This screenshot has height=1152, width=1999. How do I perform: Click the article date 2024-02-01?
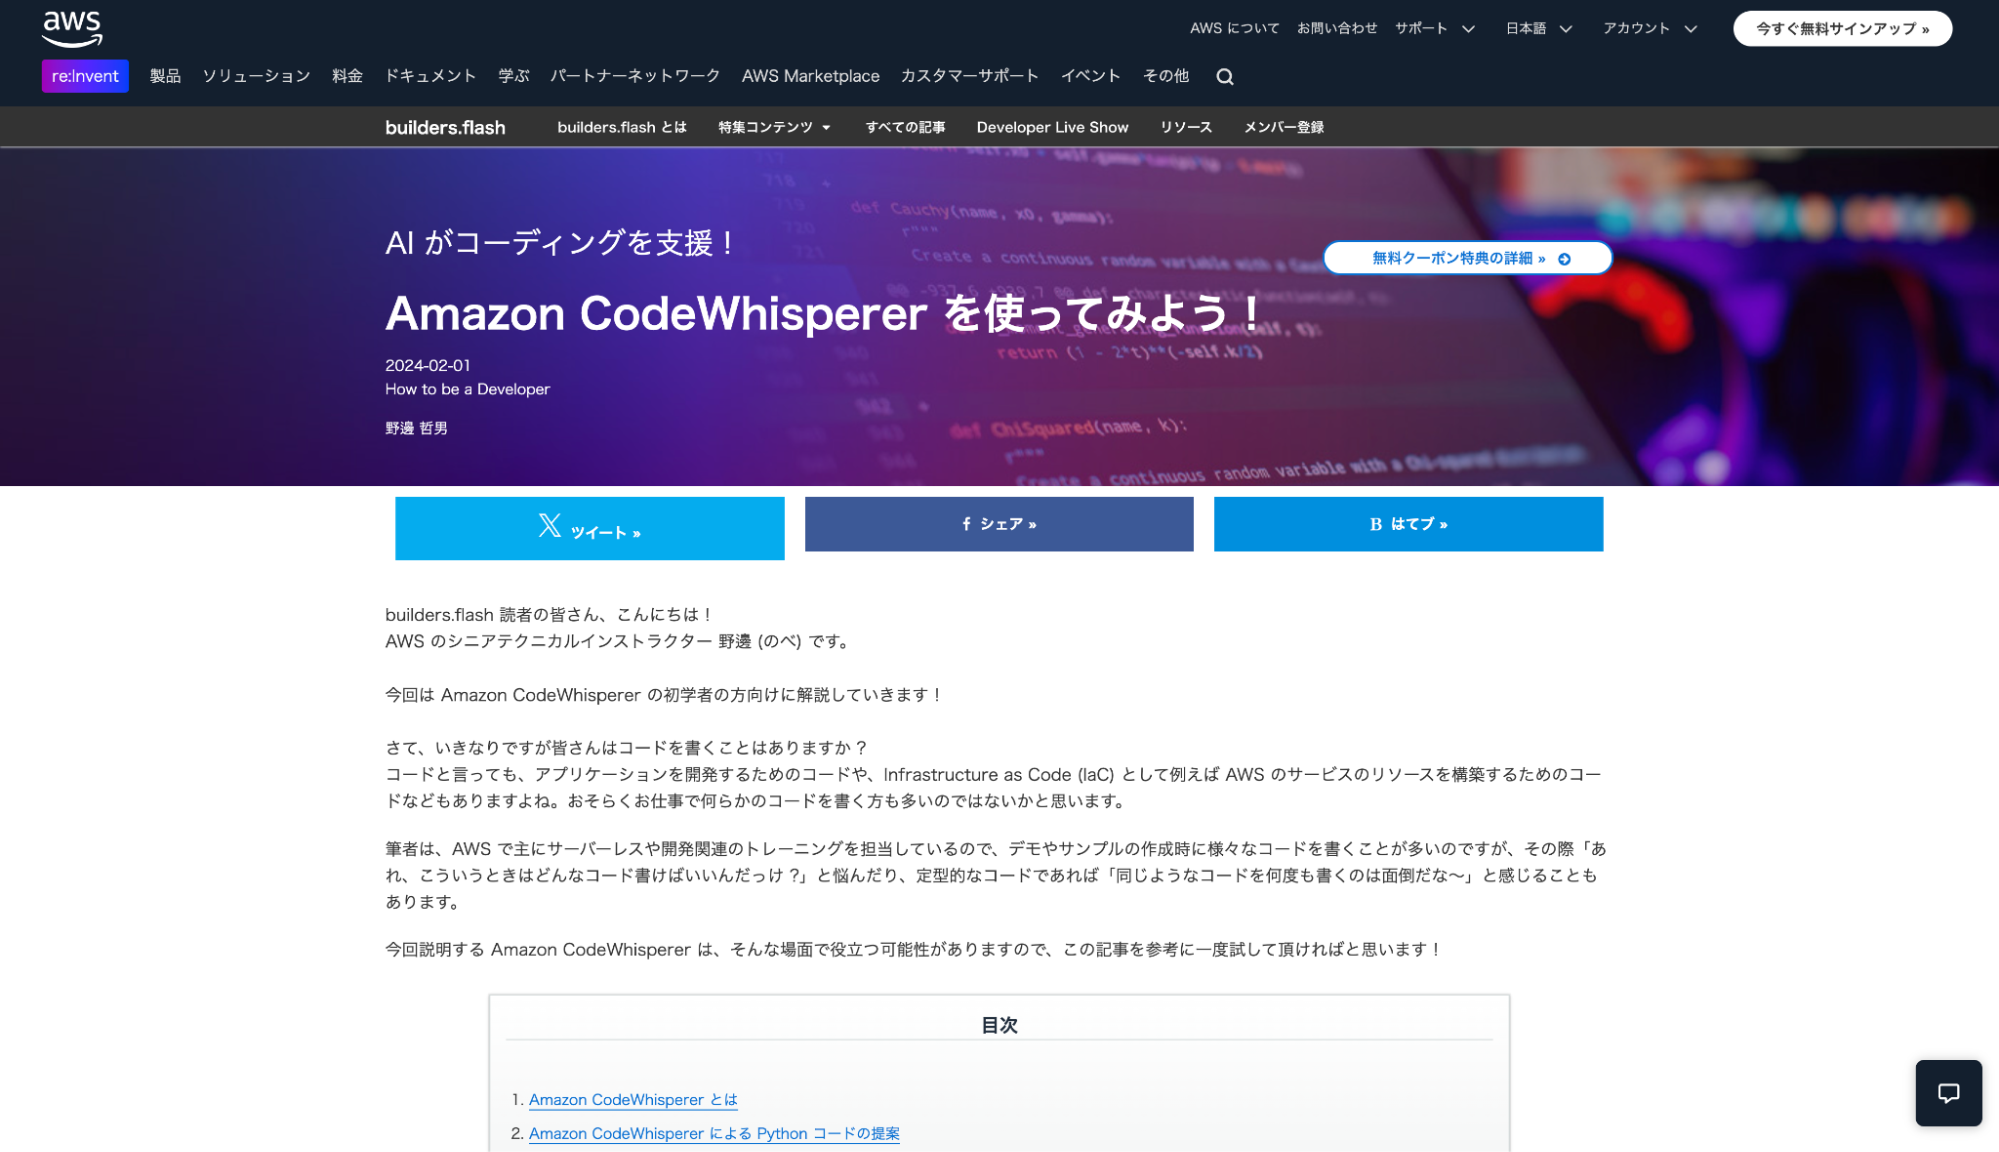428,365
